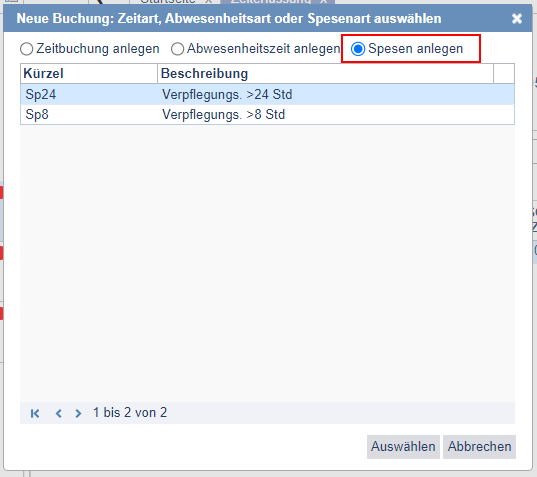Select the Spesen anlegen radio button
537x477 pixels.
point(358,49)
